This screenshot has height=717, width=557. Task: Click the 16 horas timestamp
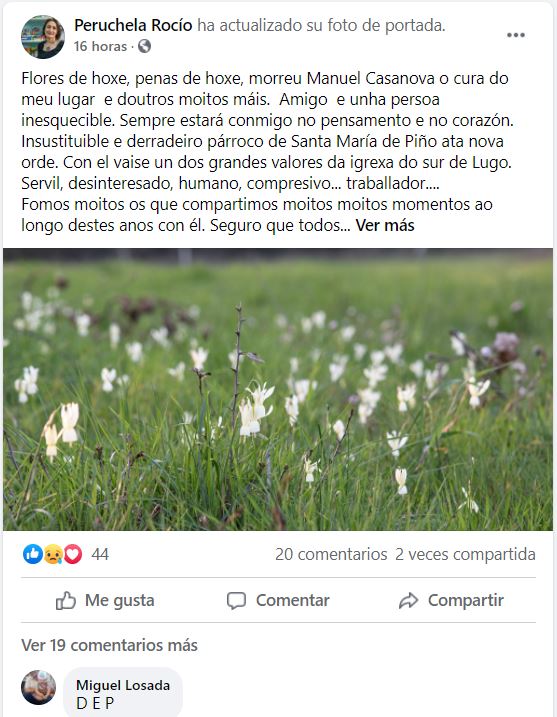100,46
